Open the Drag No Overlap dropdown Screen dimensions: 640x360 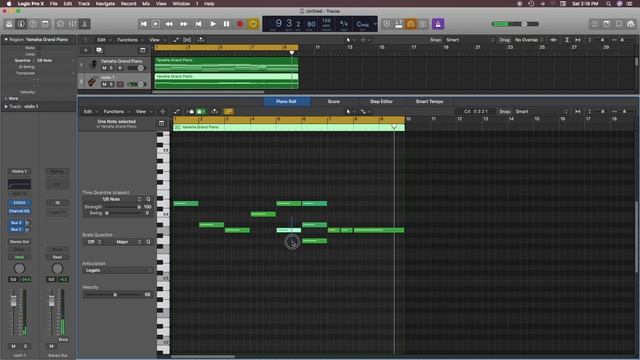coord(529,40)
